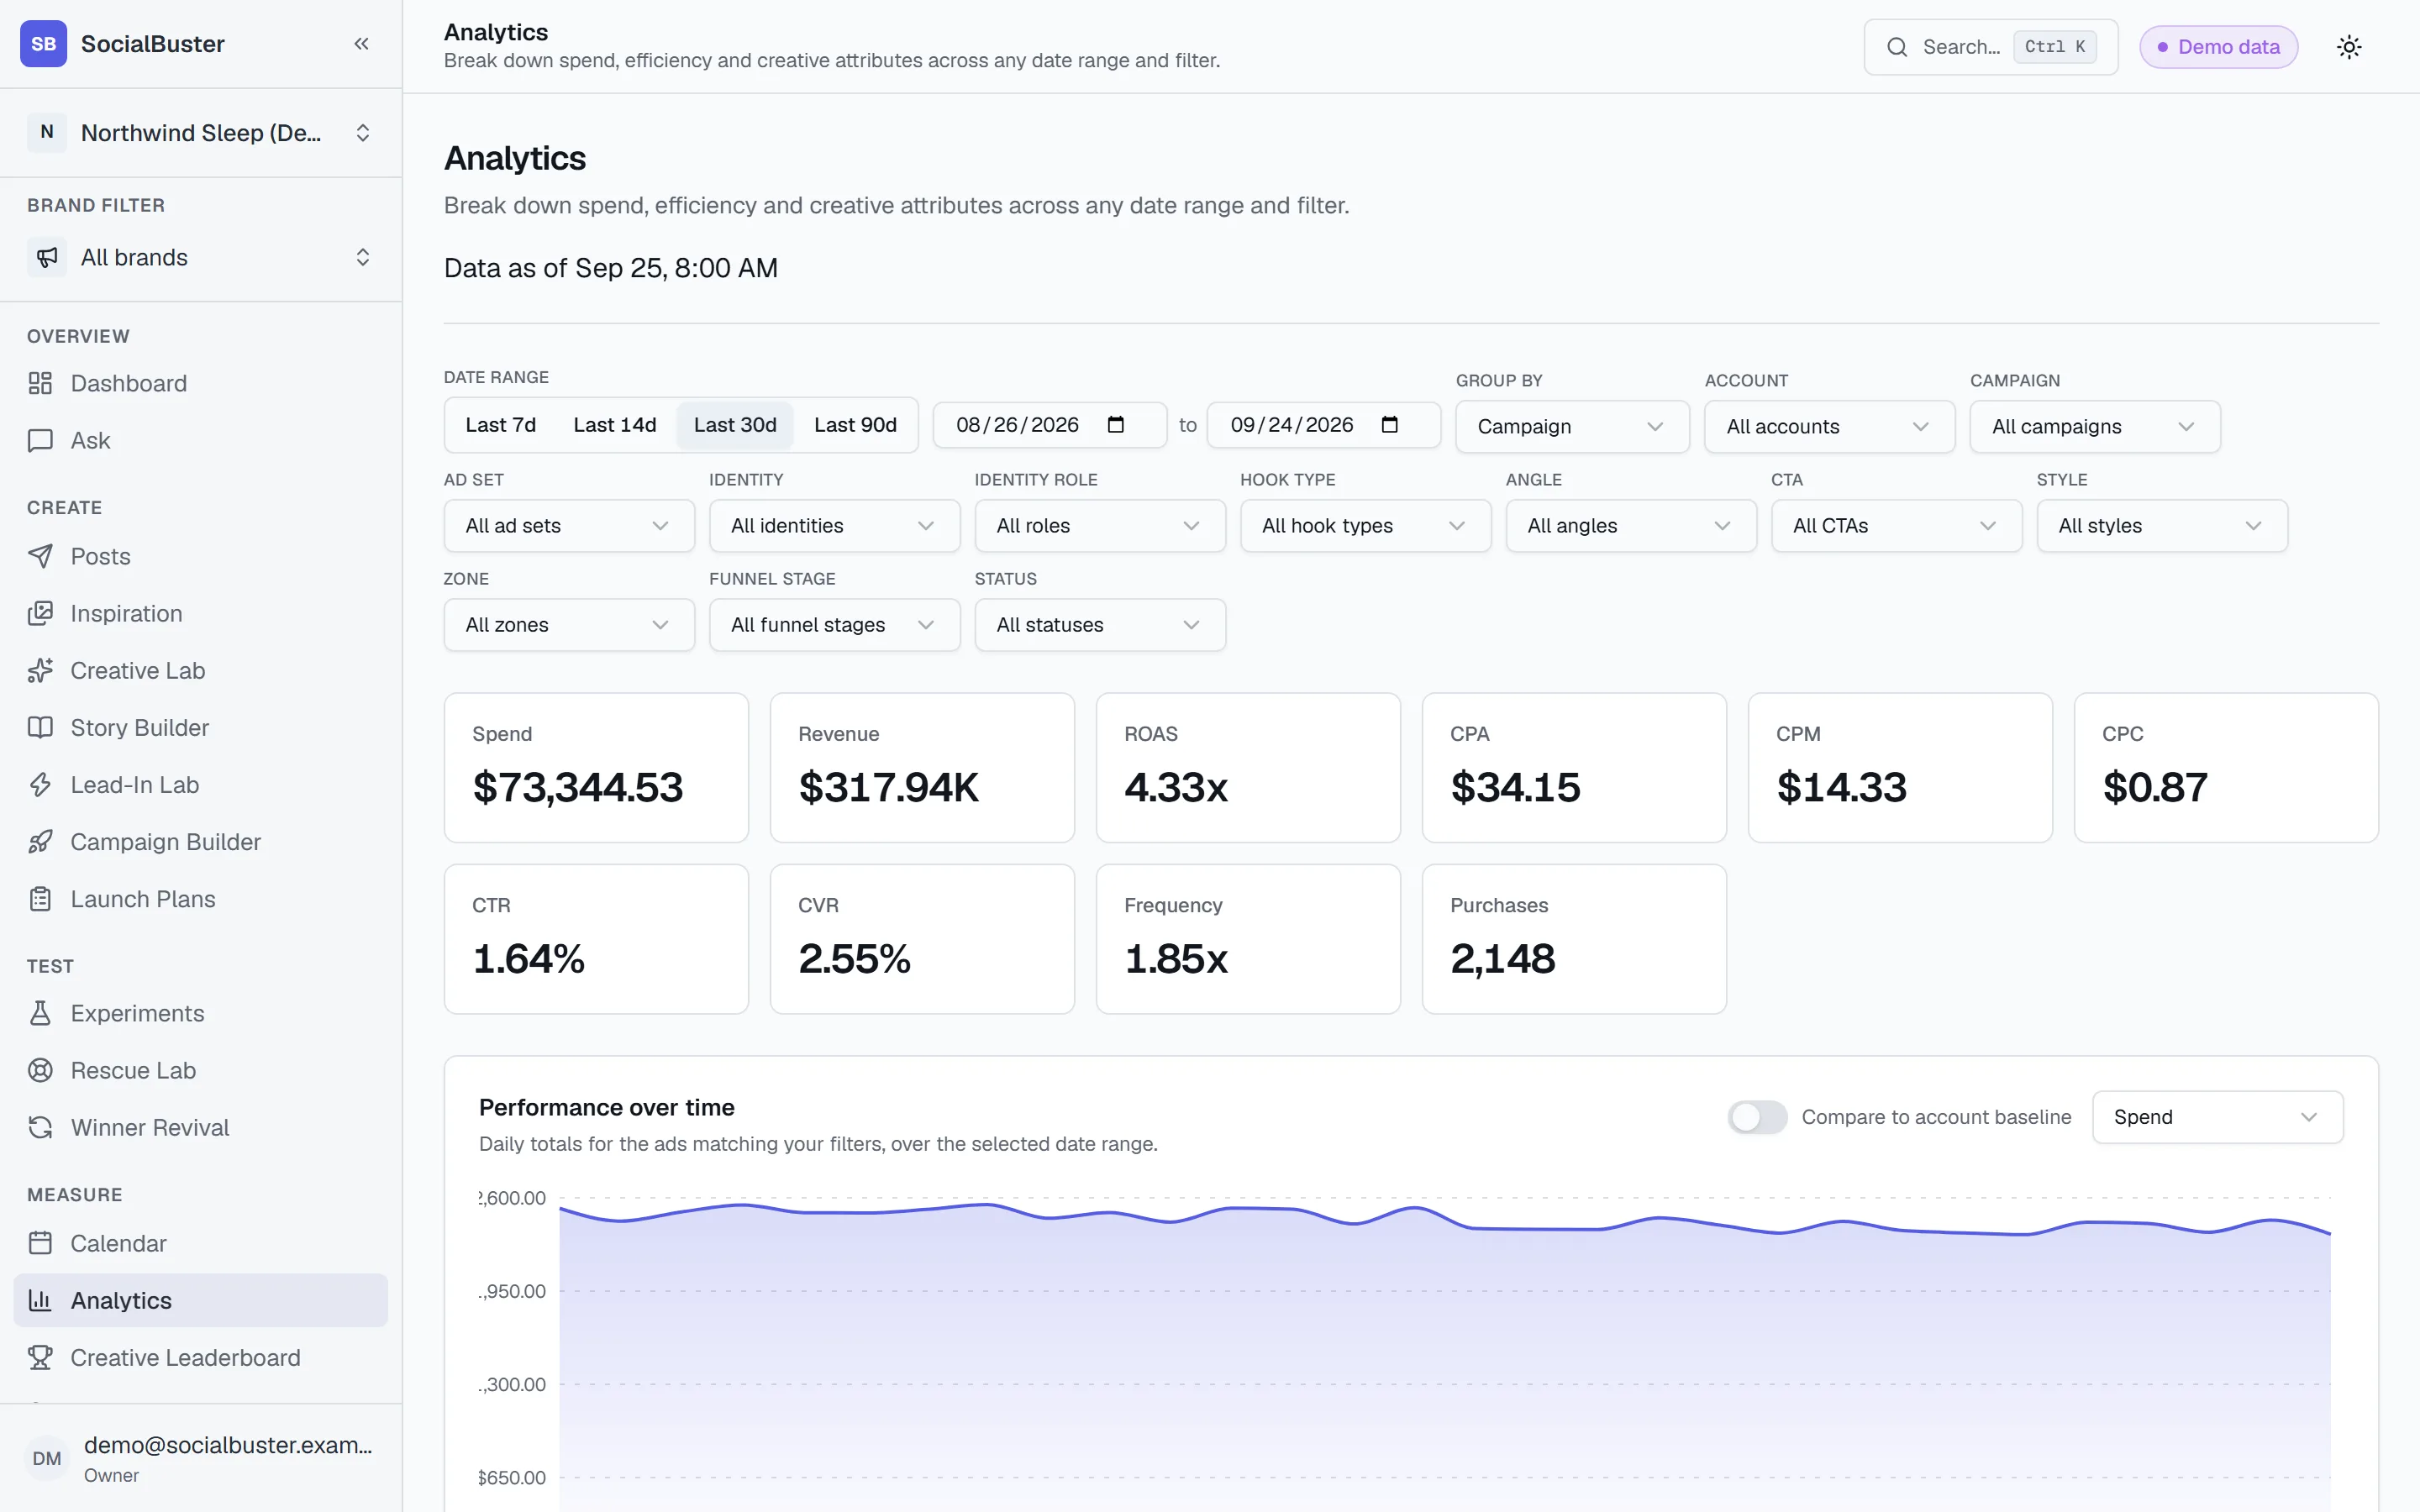The height and width of the screenshot is (1512, 2420).
Task: Open the All styles dropdown
Action: click(x=2162, y=525)
